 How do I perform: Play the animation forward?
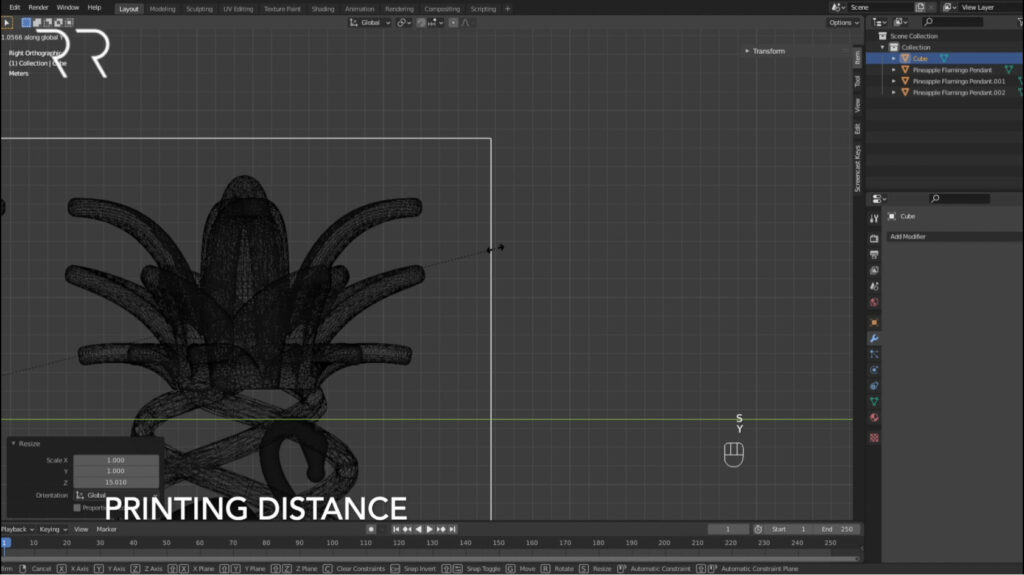(430, 529)
